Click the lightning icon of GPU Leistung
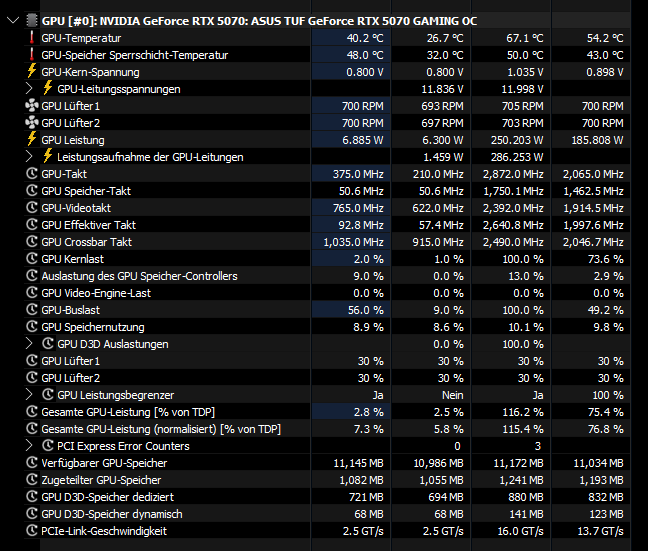Image resolution: width=648 pixels, height=551 pixels. coord(32,139)
